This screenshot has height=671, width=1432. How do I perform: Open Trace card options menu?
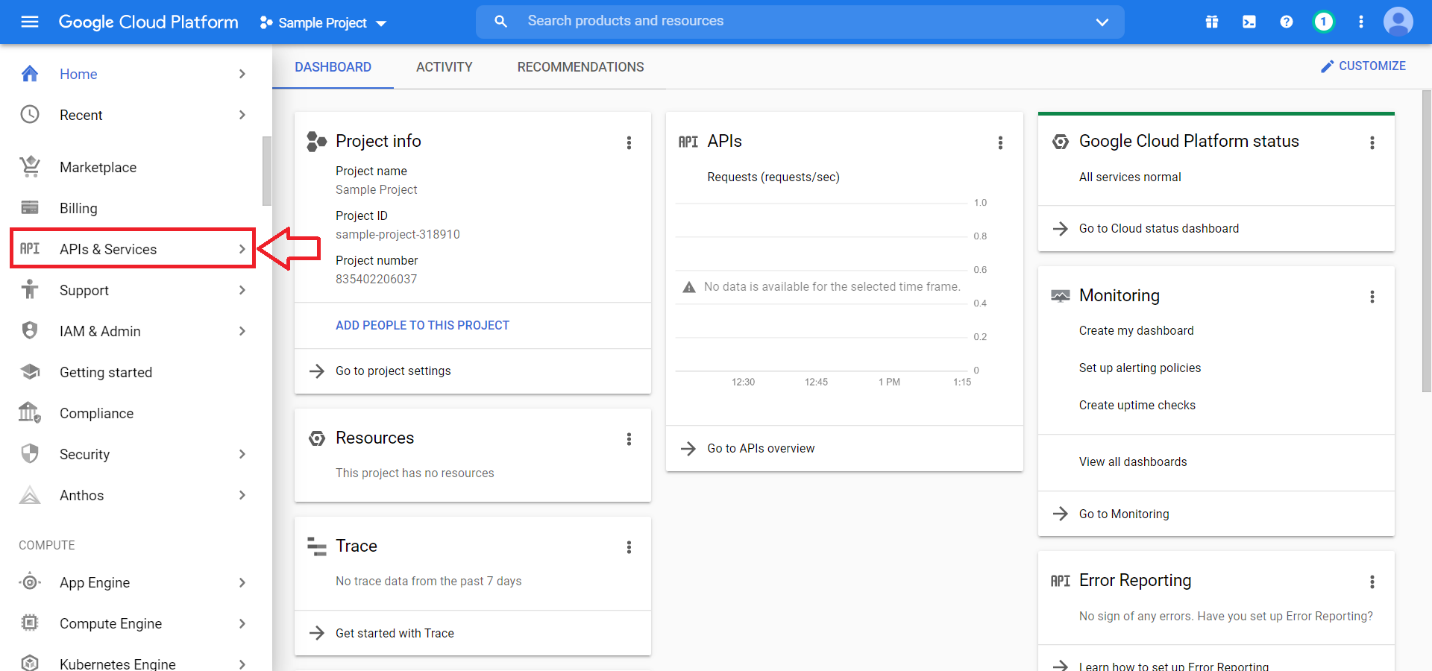pyautogui.click(x=629, y=547)
